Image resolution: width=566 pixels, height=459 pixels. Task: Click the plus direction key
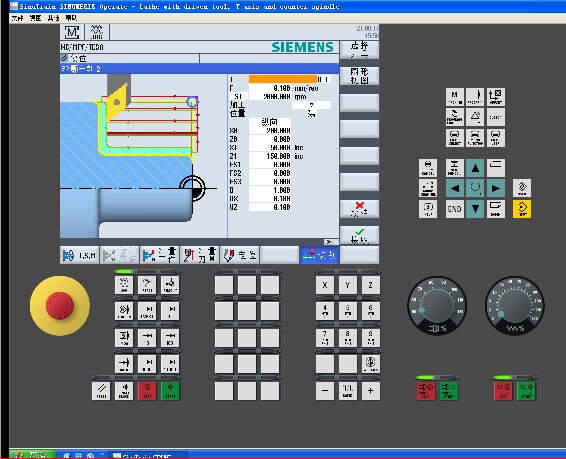click(x=371, y=391)
